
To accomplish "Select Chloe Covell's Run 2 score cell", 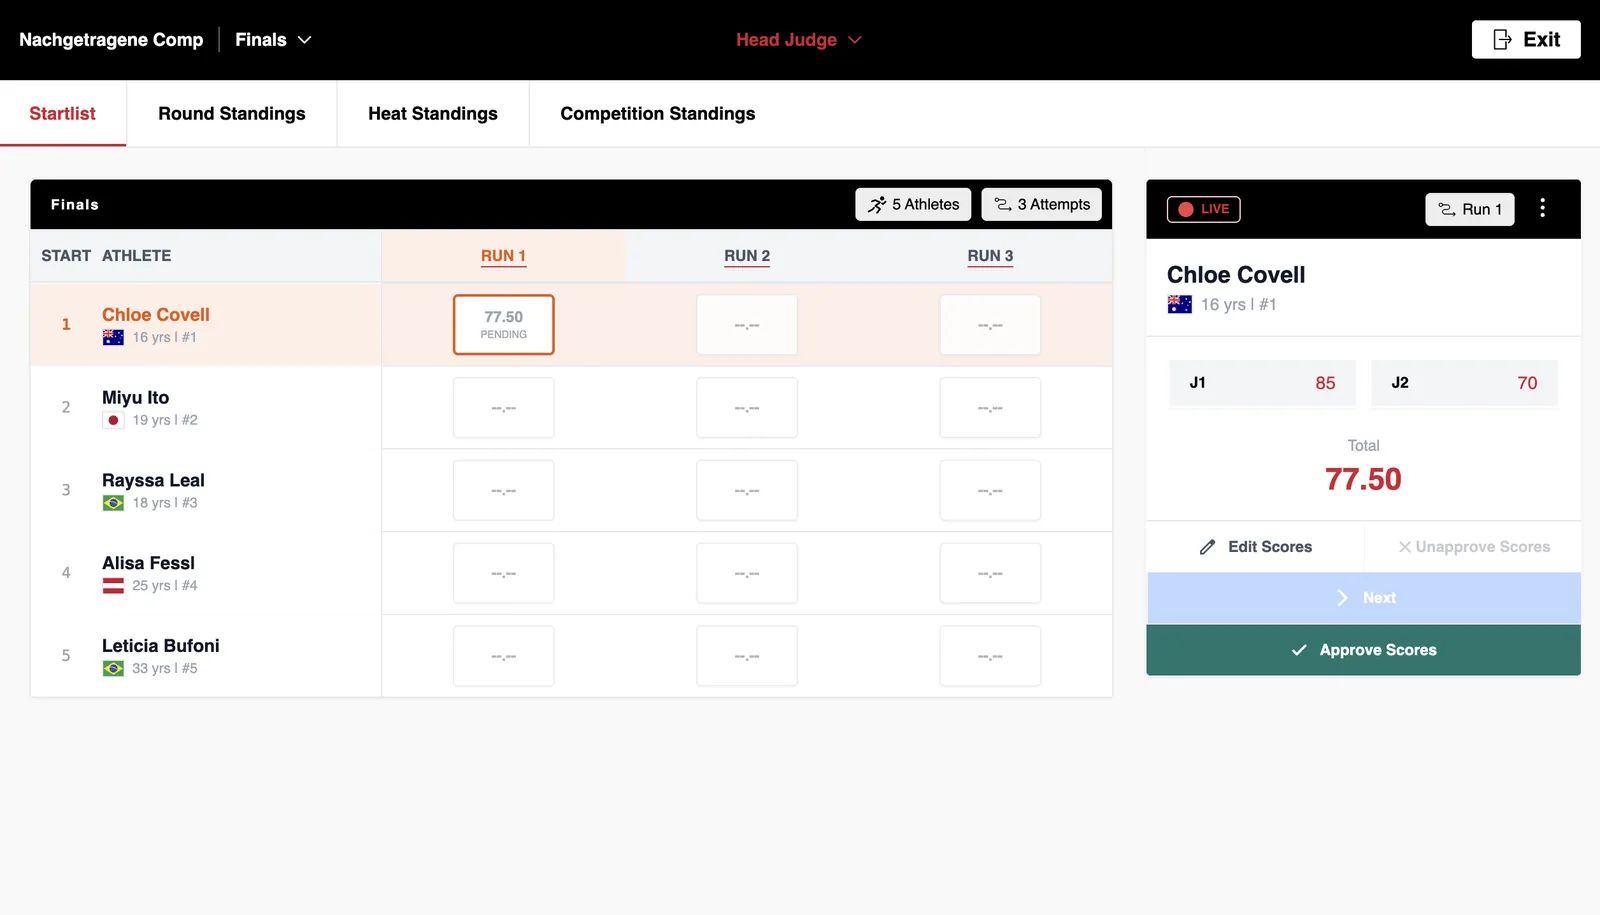I will pyautogui.click(x=747, y=325).
